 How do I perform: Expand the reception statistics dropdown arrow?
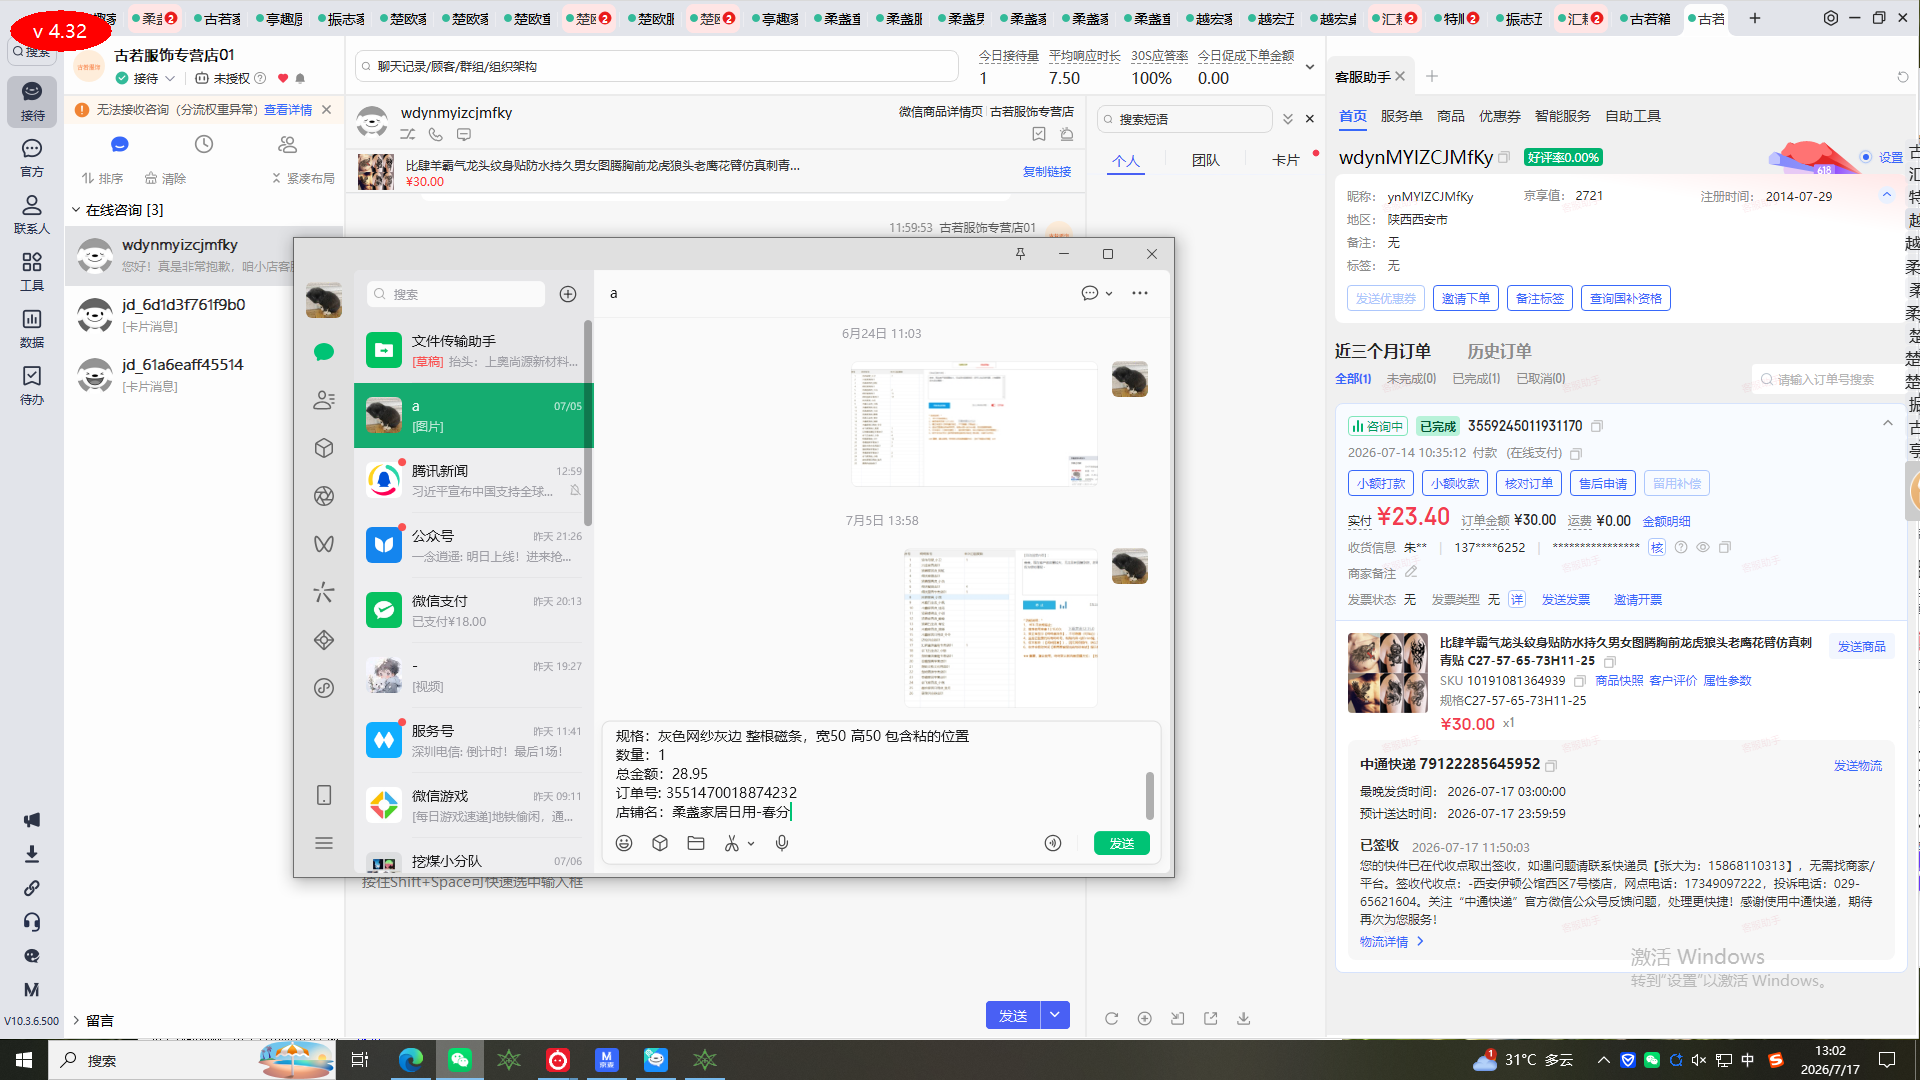pyautogui.click(x=1310, y=67)
